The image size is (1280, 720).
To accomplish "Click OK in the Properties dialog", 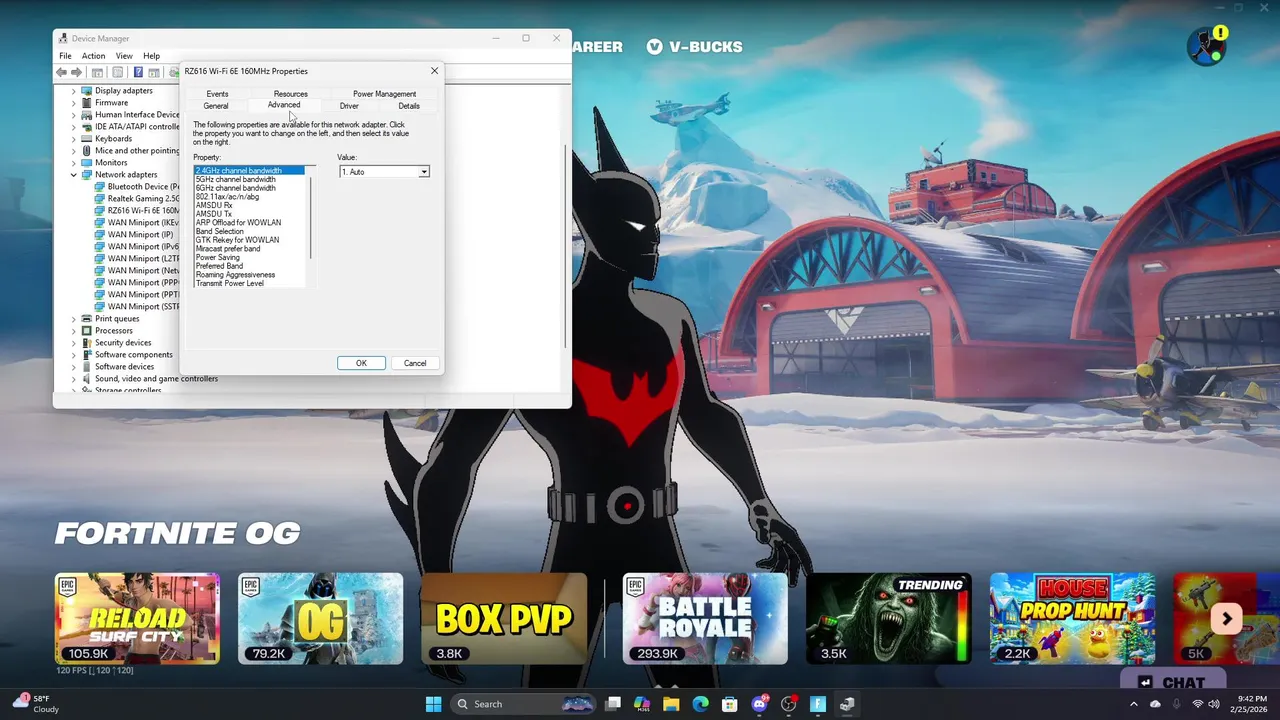I will pos(361,363).
